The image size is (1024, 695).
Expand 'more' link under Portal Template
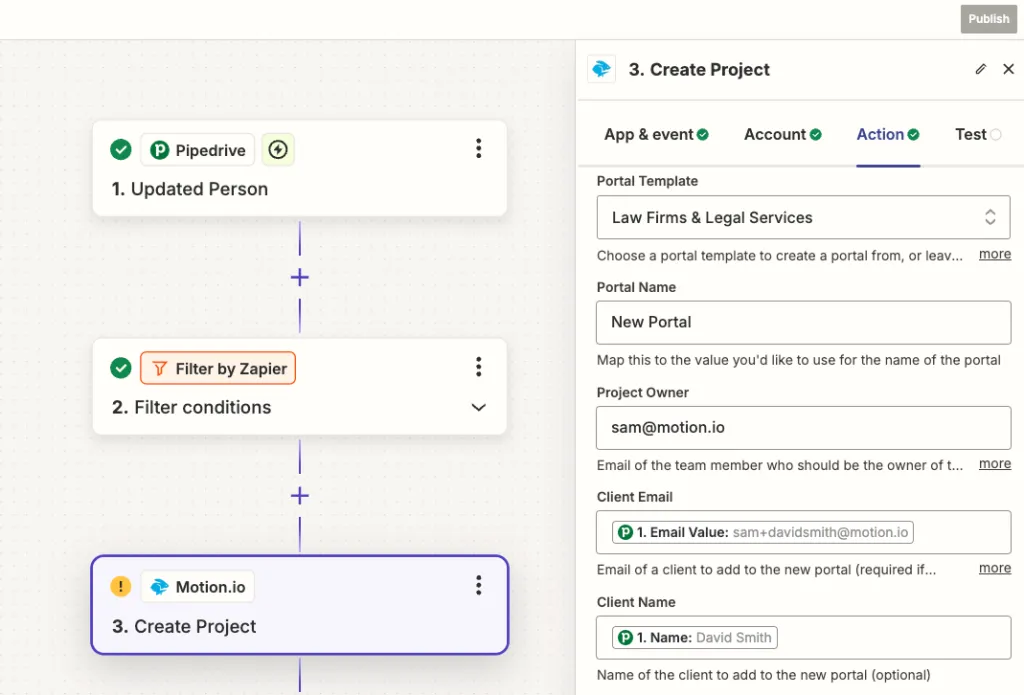[x=995, y=254]
